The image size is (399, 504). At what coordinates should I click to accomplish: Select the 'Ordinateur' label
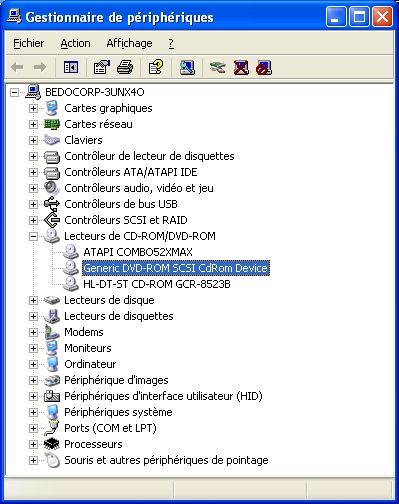click(90, 364)
